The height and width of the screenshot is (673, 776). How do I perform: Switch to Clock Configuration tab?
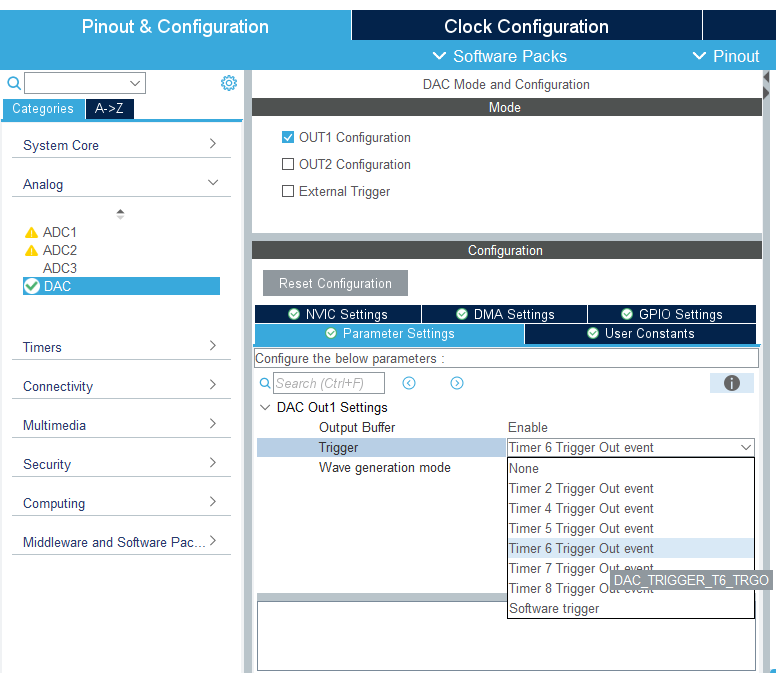pyautogui.click(x=526, y=26)
